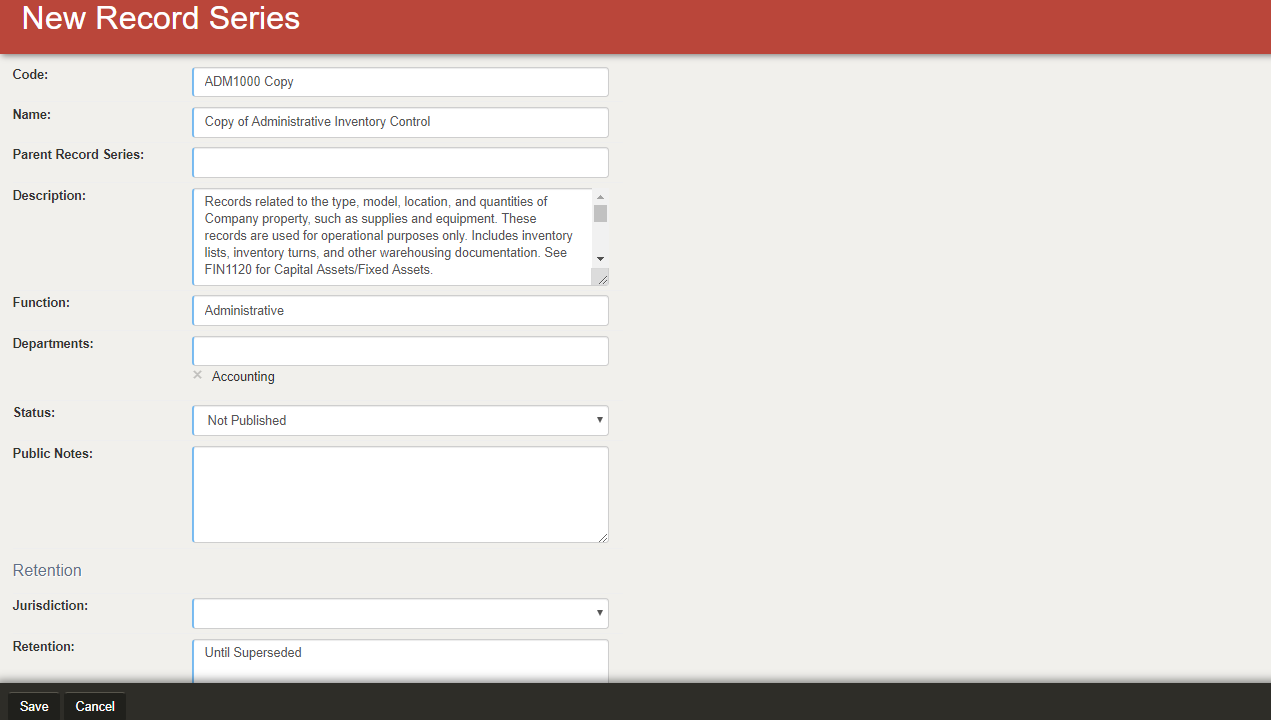The image size is (1271, 720).
Task: Click the Description box resize handle
Action: coord(602,279)
